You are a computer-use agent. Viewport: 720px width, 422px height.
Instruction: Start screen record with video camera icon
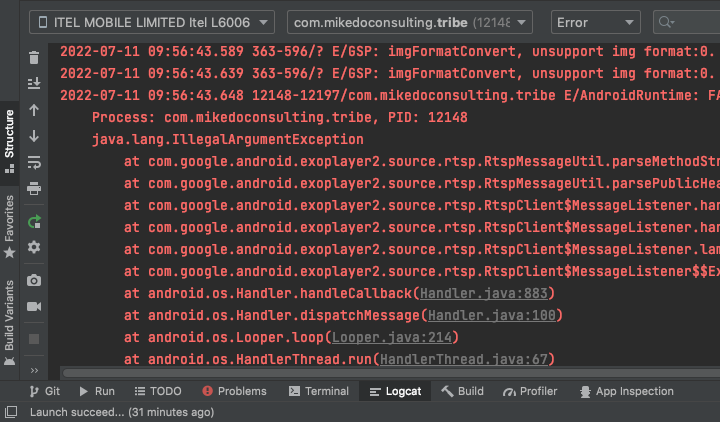[x=34, y=306]
